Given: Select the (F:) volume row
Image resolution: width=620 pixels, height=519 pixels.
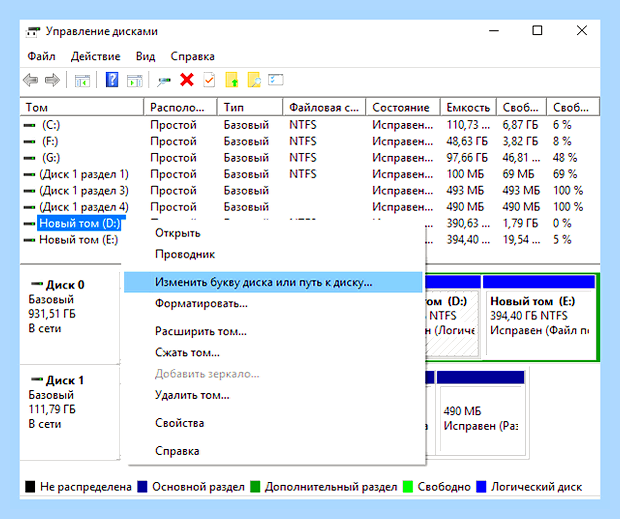Looking at the screenshot, I should tap(310, 142).
